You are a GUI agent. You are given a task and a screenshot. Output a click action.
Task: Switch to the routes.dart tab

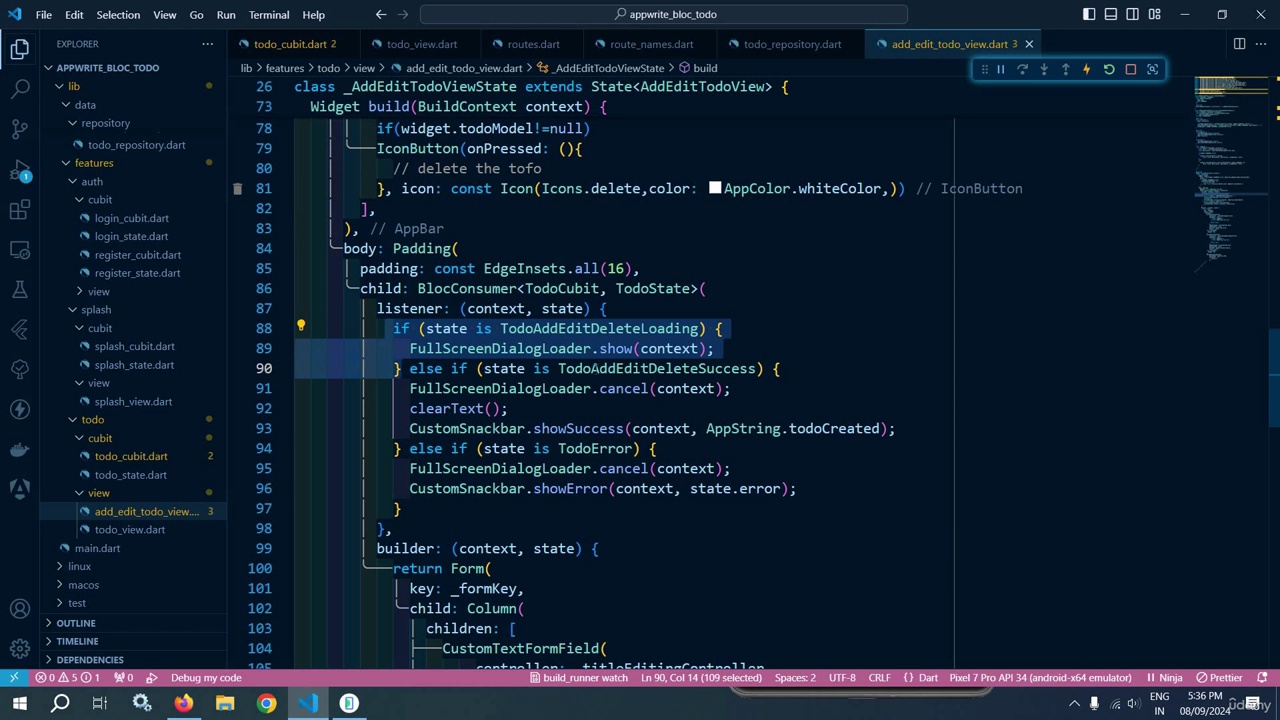click(x=533, y=44)
